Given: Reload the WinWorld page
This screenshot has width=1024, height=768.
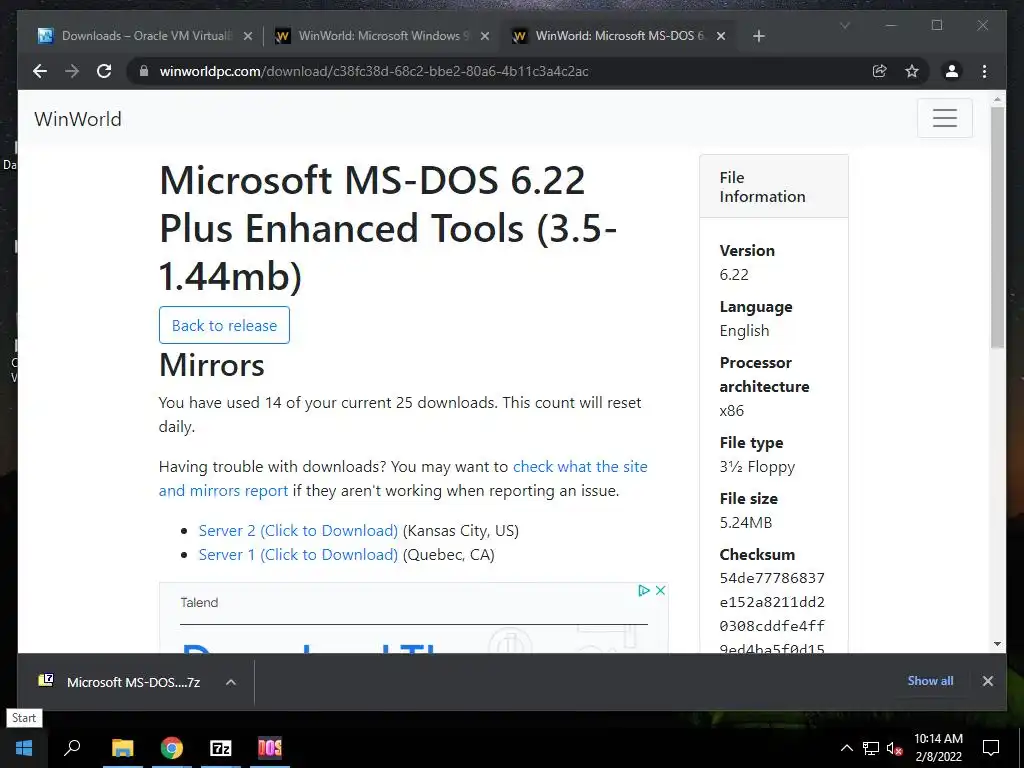Looking at the screenshot, I should coord(104,71).
